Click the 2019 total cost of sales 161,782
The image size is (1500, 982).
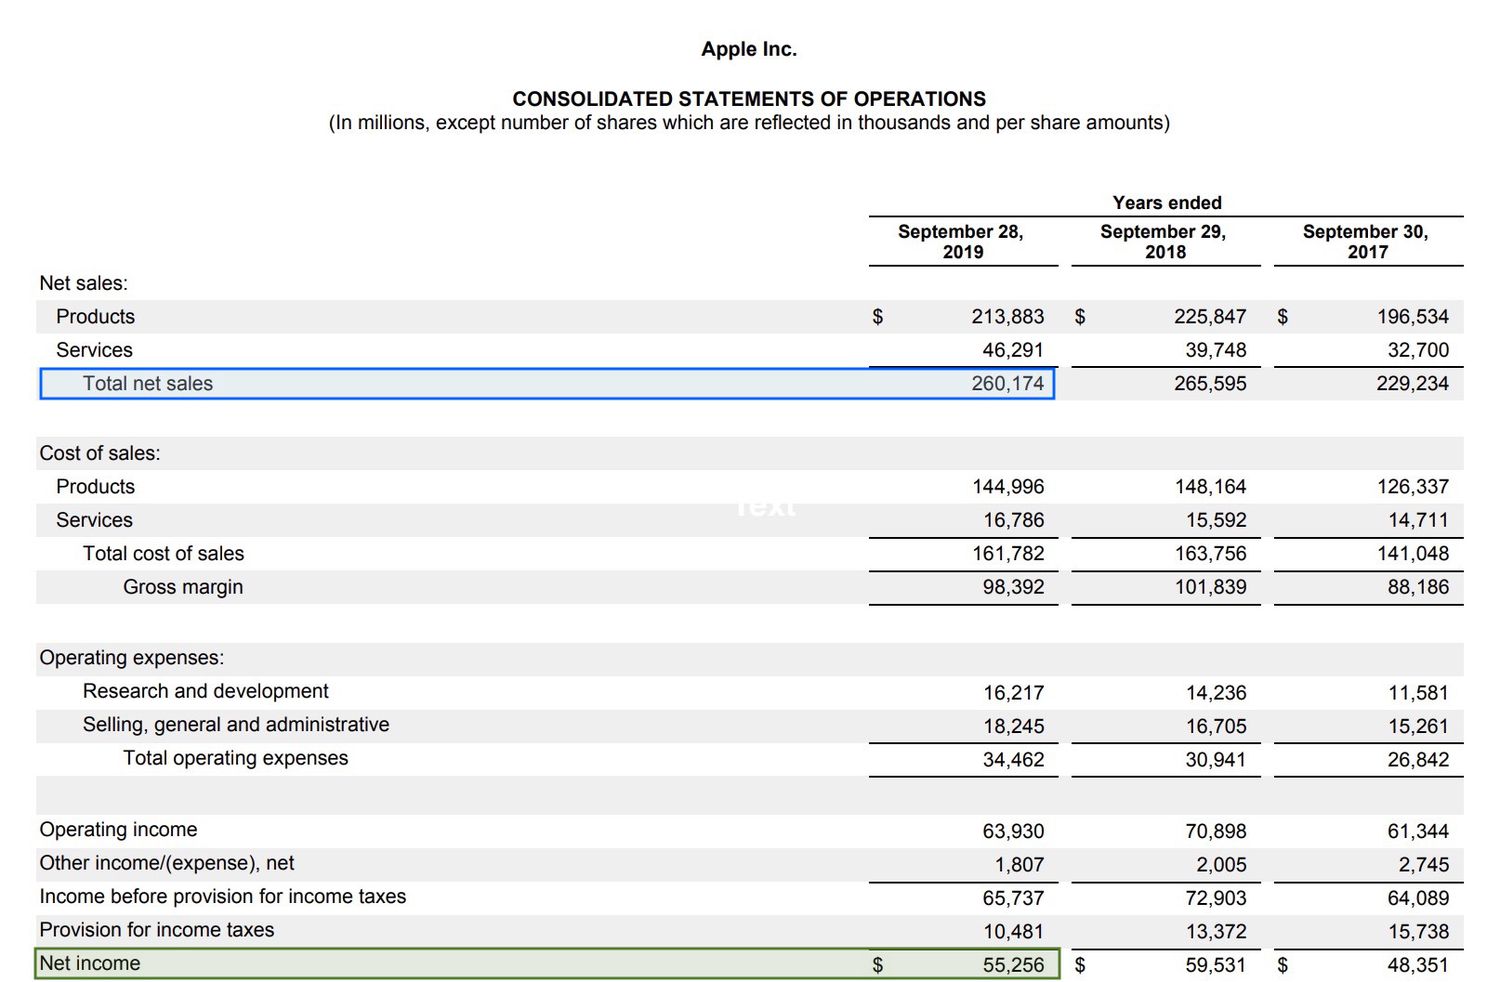[1008, 554]
